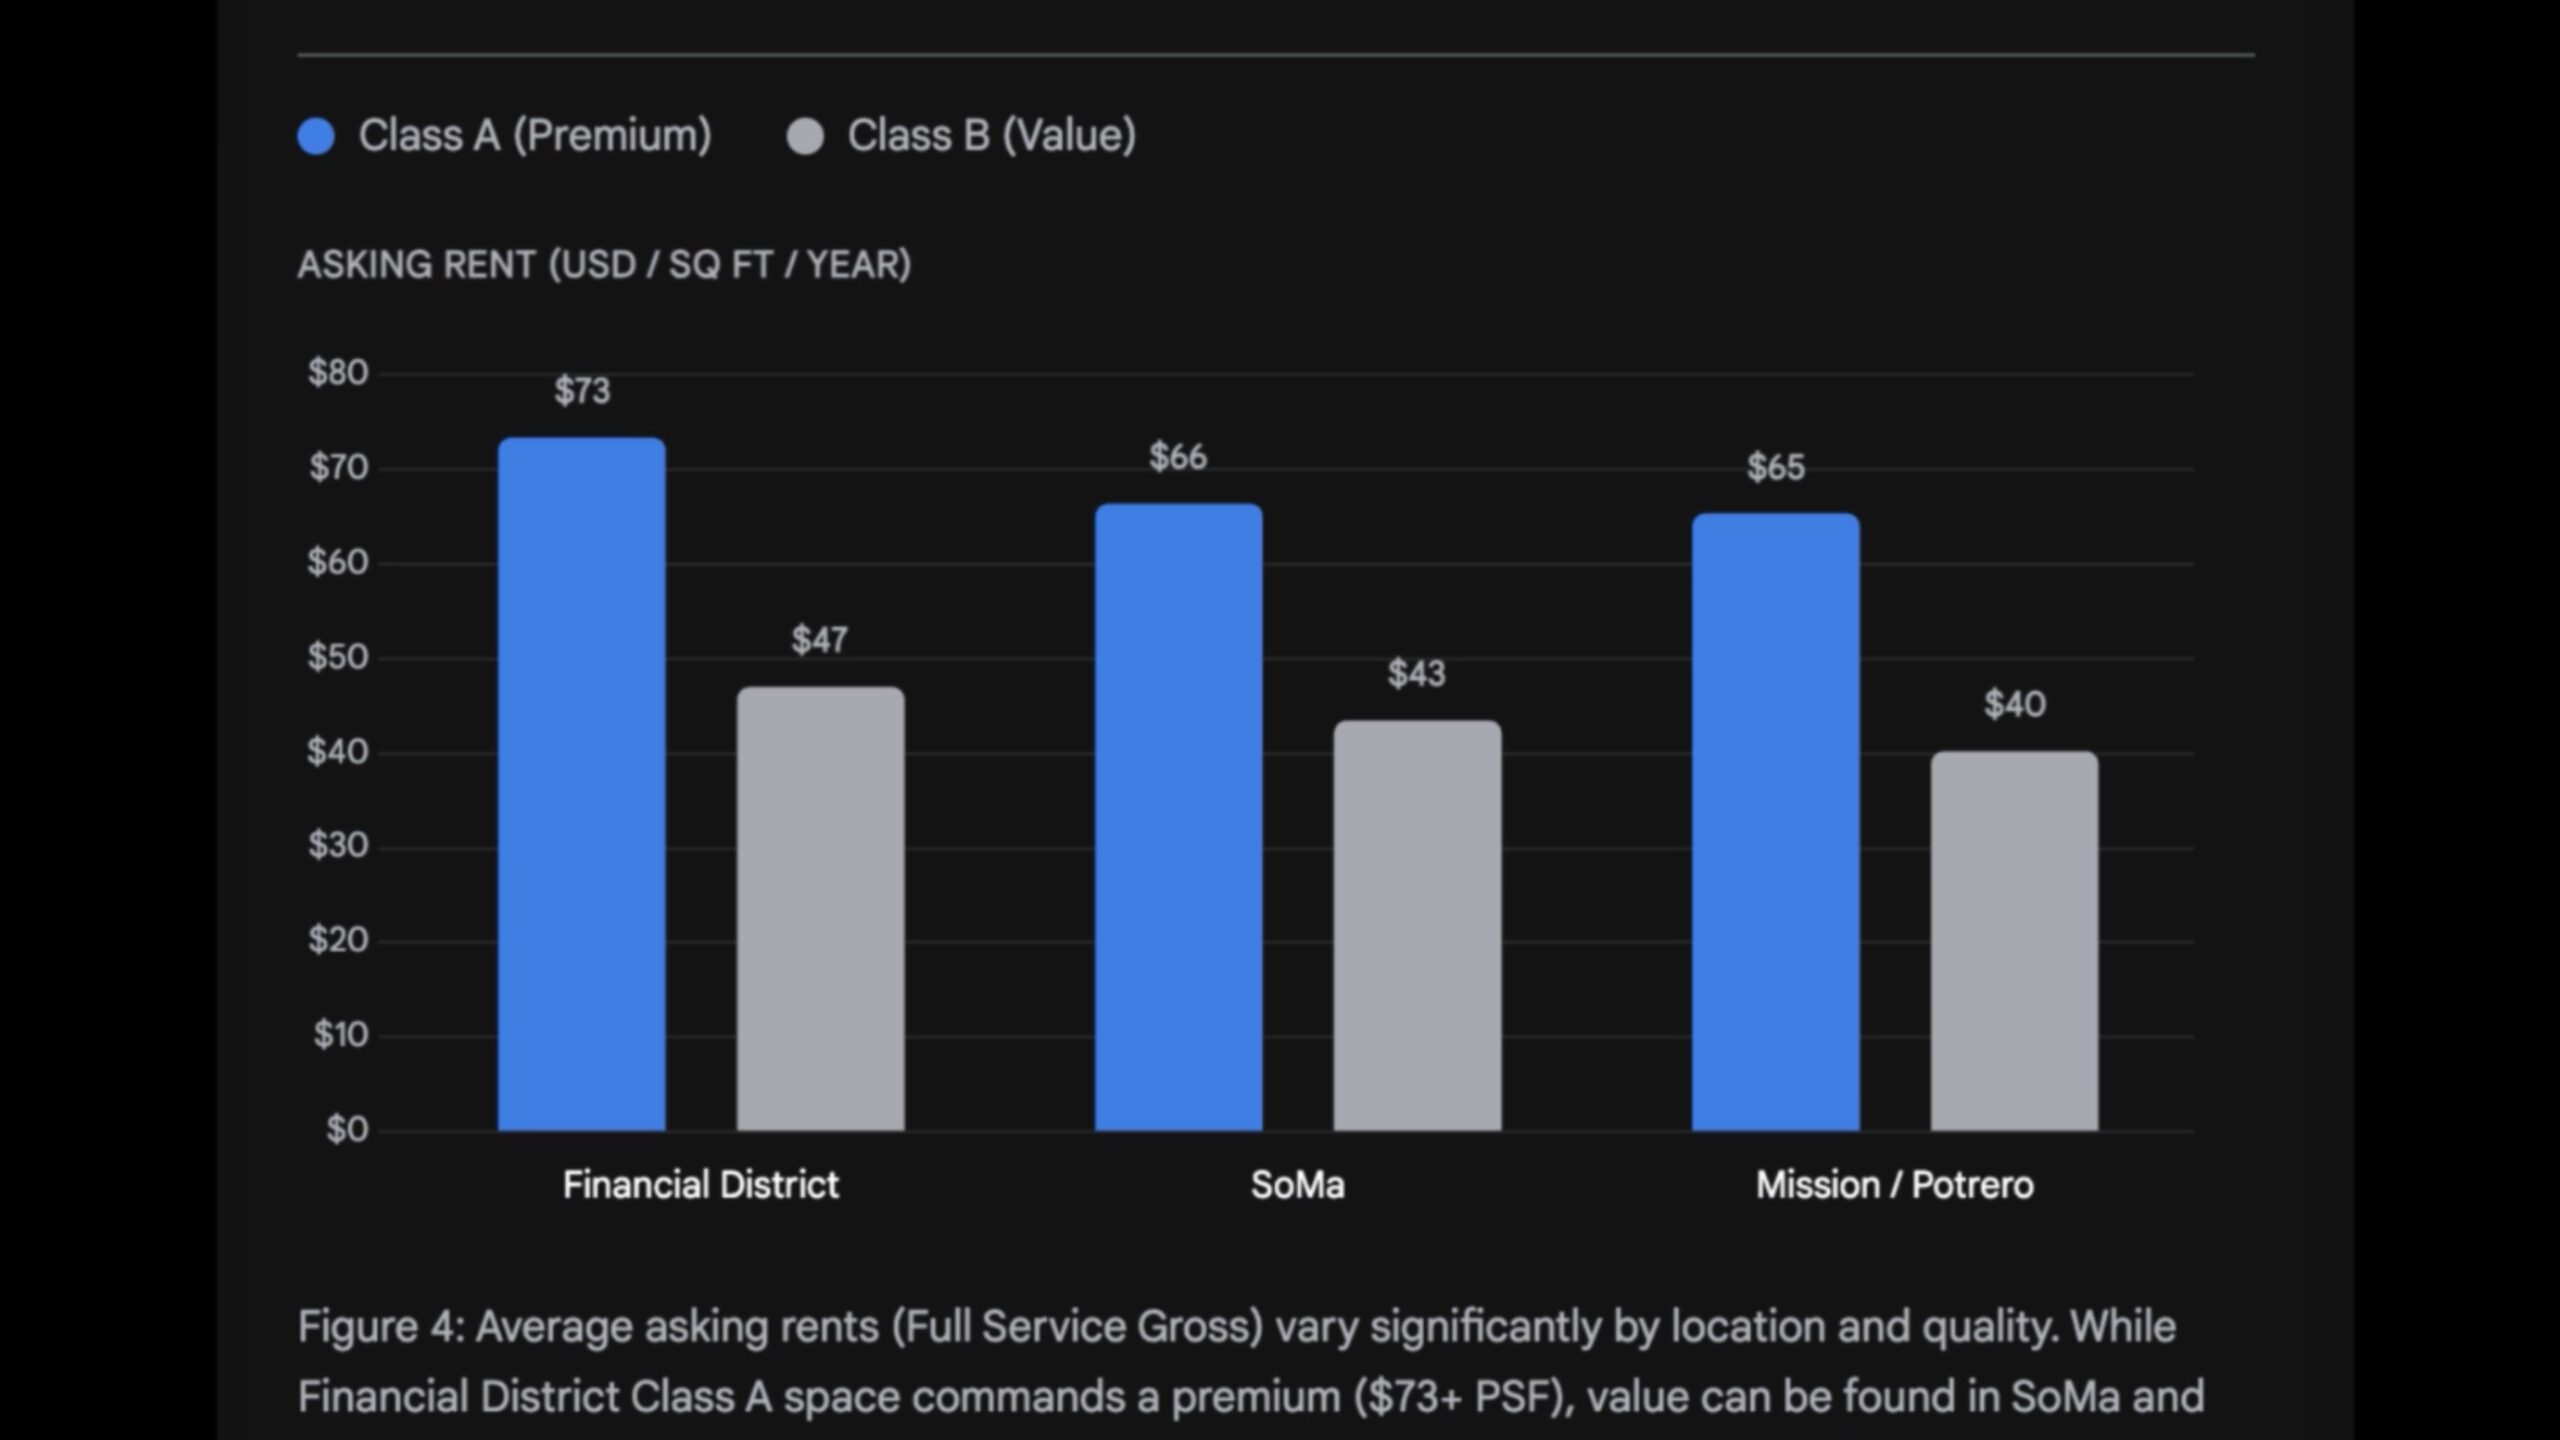Viewport: 2560px width, 1440px height.
Task: Select the Mission / Potrero Class A bar
Action: click(1775, 822)
